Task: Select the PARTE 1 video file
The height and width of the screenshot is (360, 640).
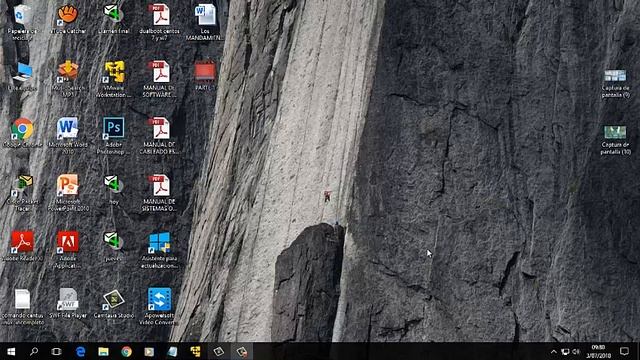Action: [x=205, y=76]
